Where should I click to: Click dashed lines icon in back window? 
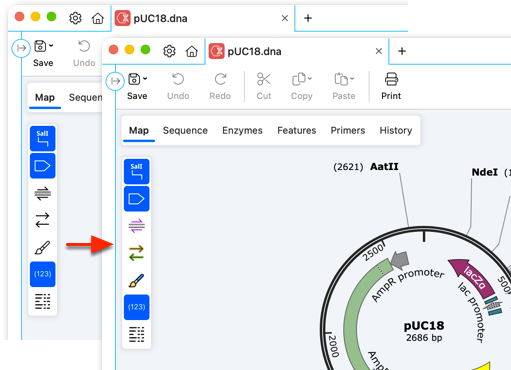pos(43,301)
